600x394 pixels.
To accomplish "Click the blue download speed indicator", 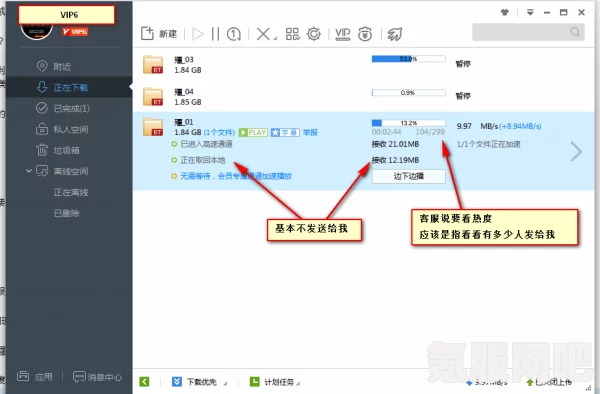I will pyautogui.click(x=487, y=382).
